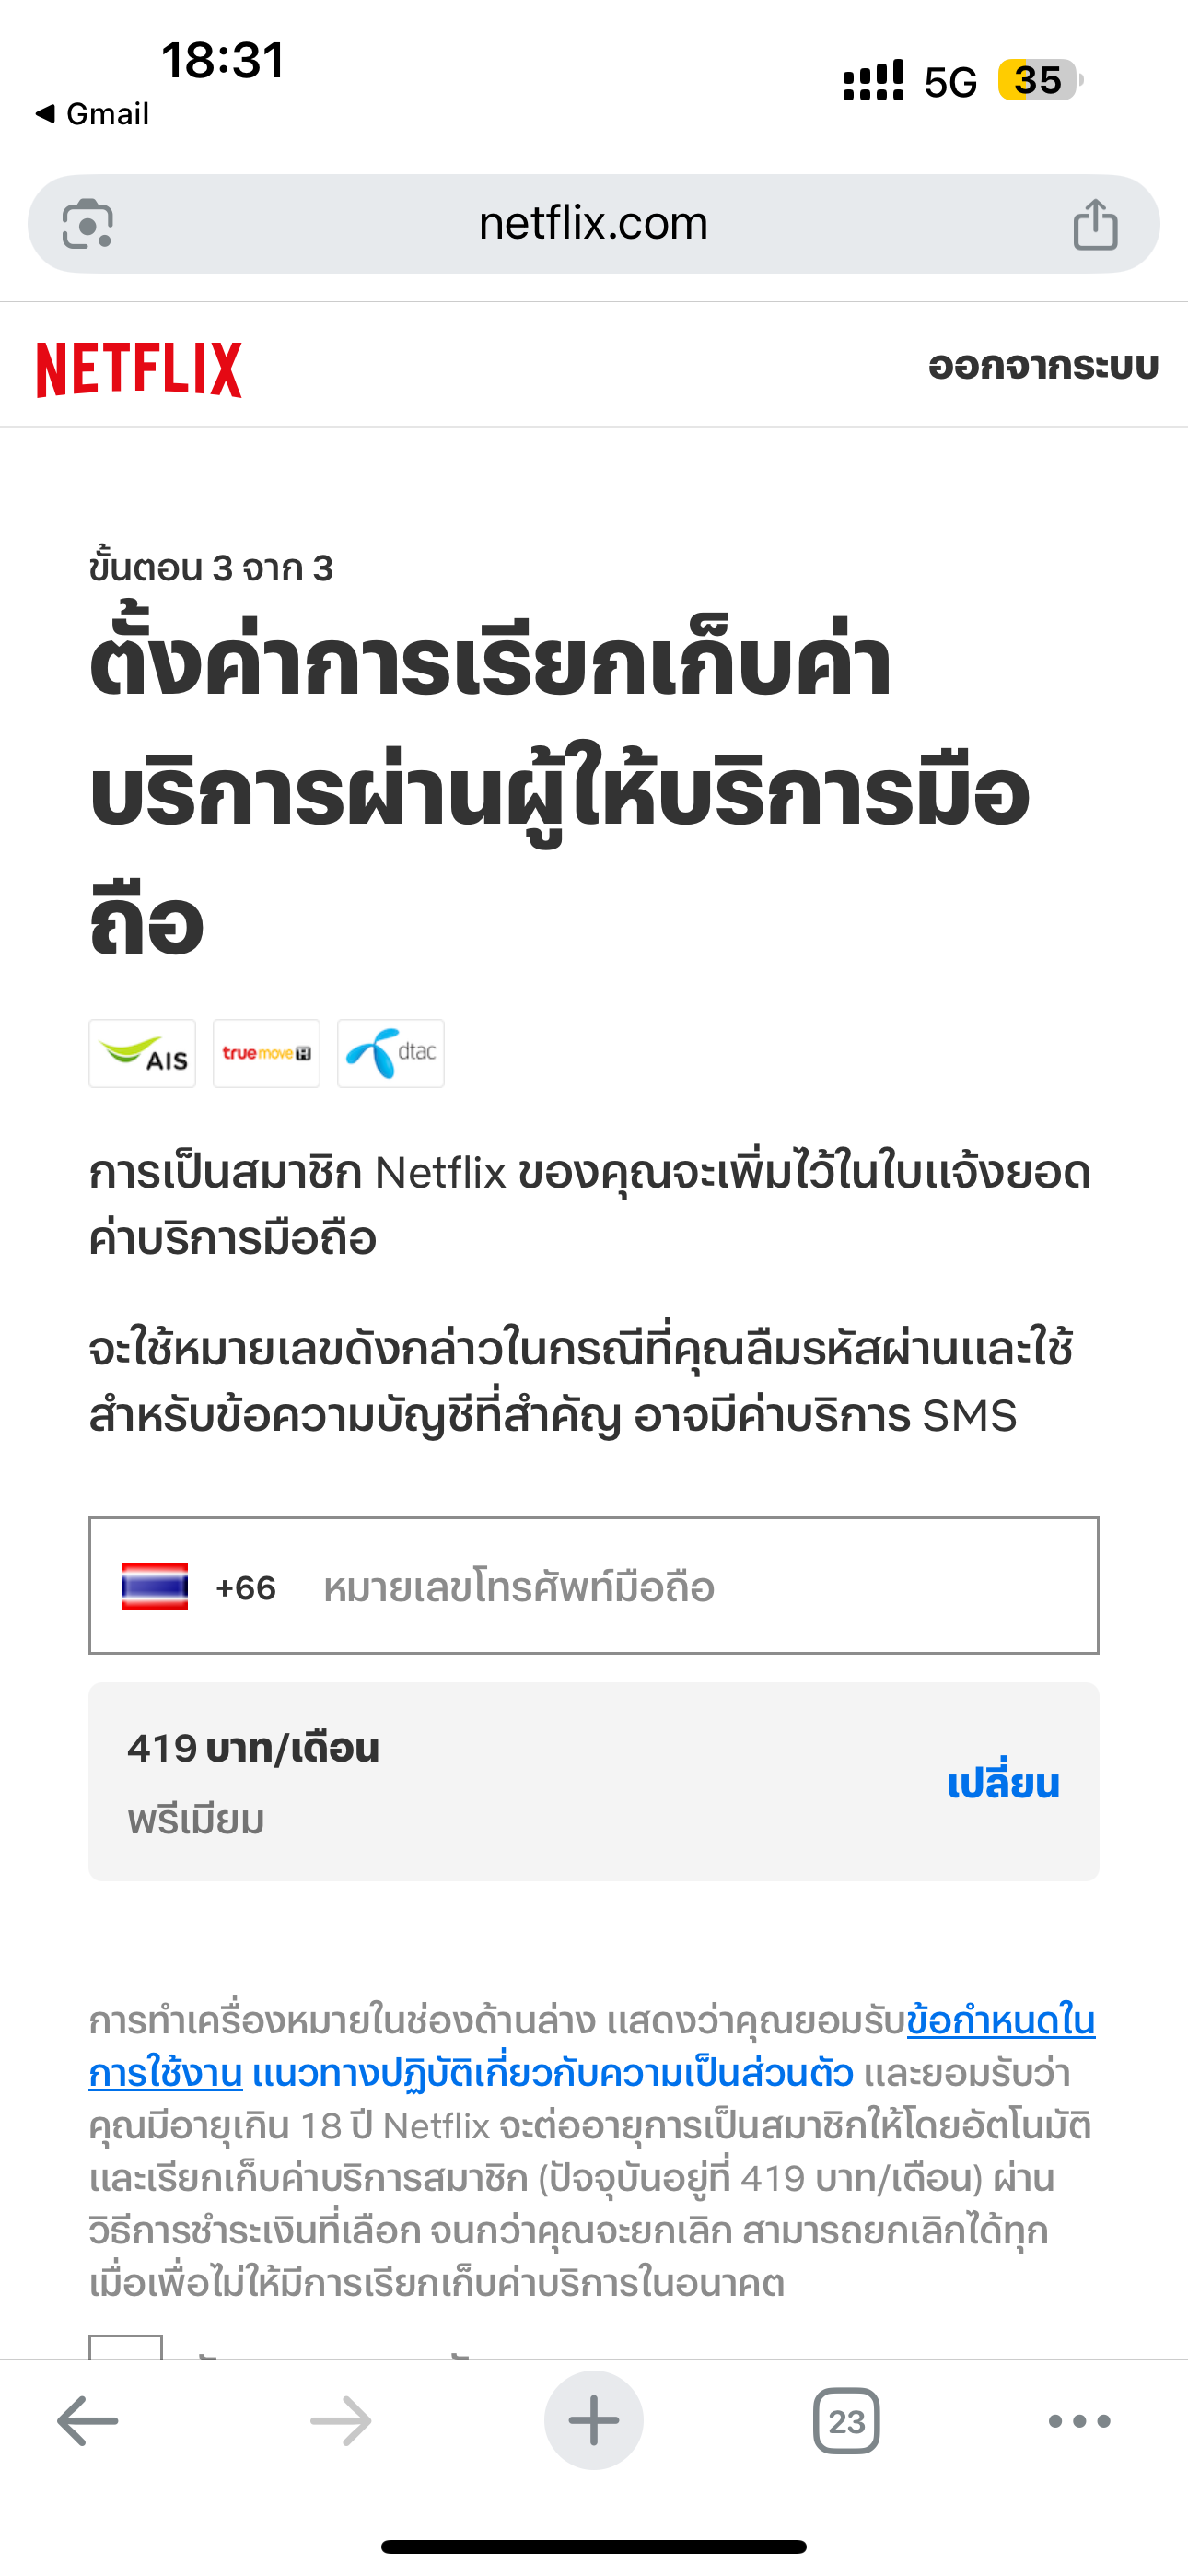Image resolution: width=1188 pixels, height=2576 pixels.
Task: Open the Netflix logo home link
Action: coord(139,369)
